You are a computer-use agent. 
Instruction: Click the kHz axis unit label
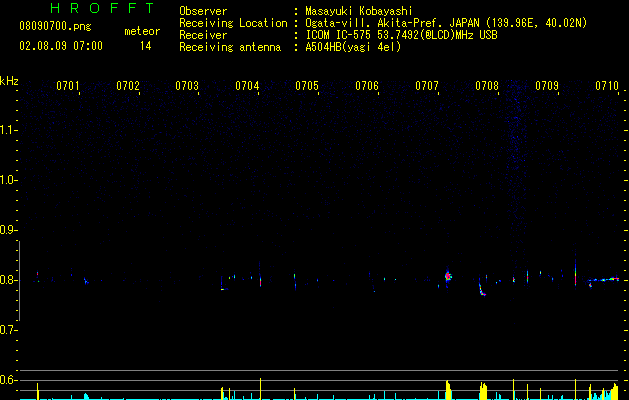9,81
